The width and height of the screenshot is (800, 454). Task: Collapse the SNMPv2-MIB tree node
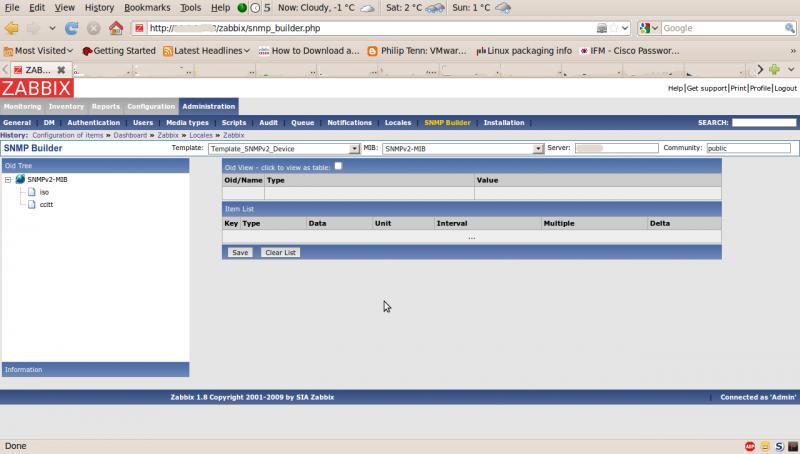point(8,180)
